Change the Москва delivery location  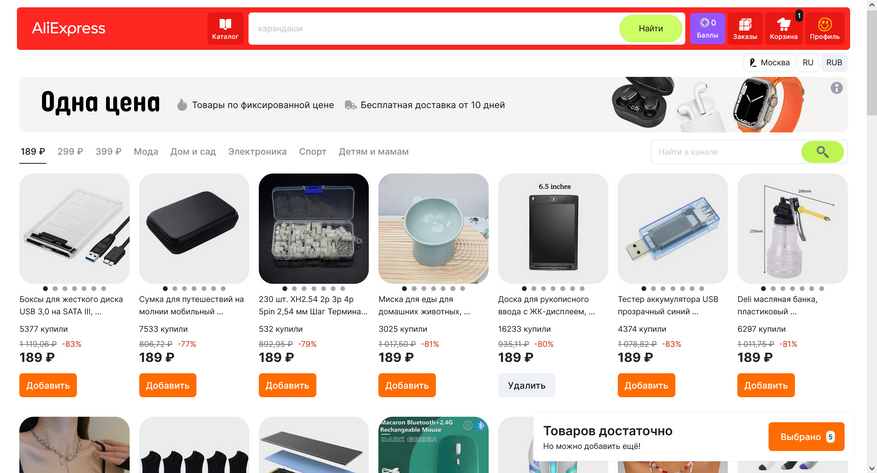pos(769,63)
